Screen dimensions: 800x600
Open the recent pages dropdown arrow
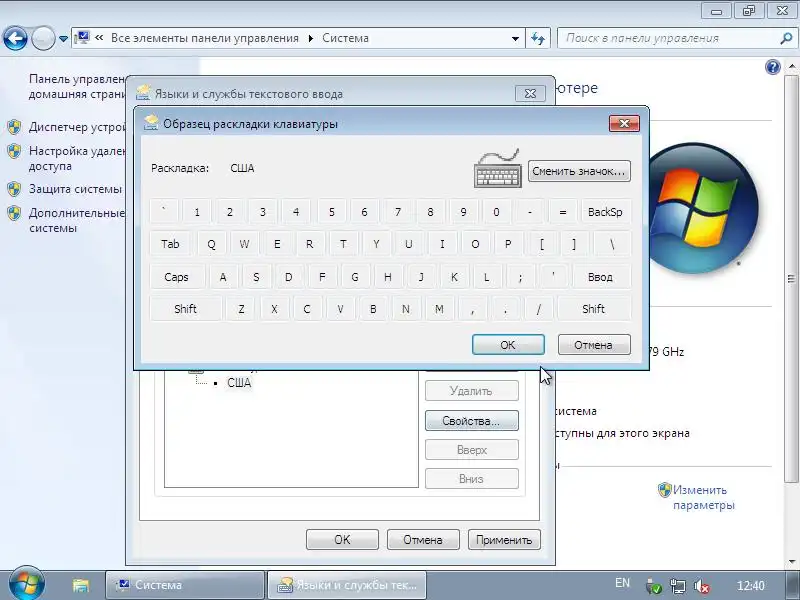[x=63, y=39]
